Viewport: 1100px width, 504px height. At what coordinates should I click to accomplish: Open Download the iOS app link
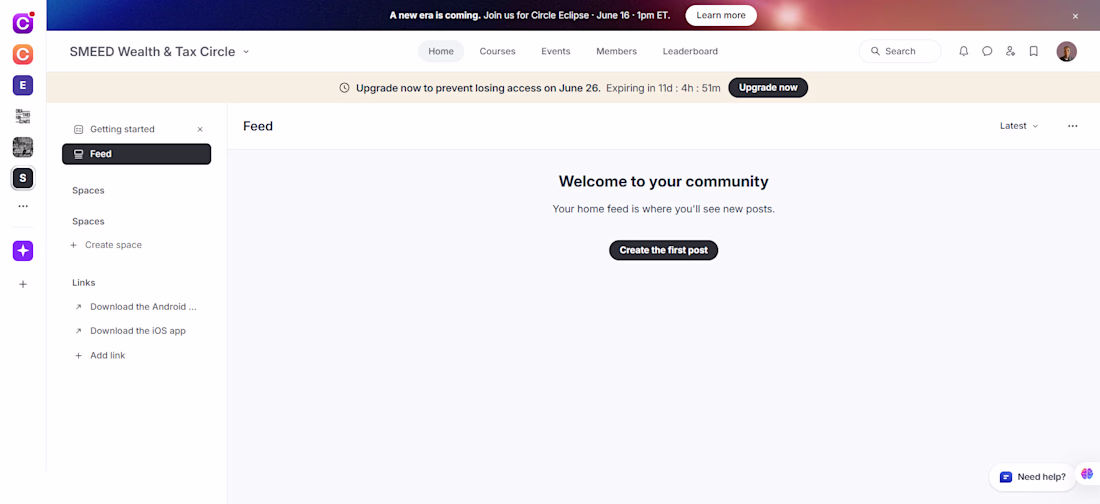pos(130,331)
